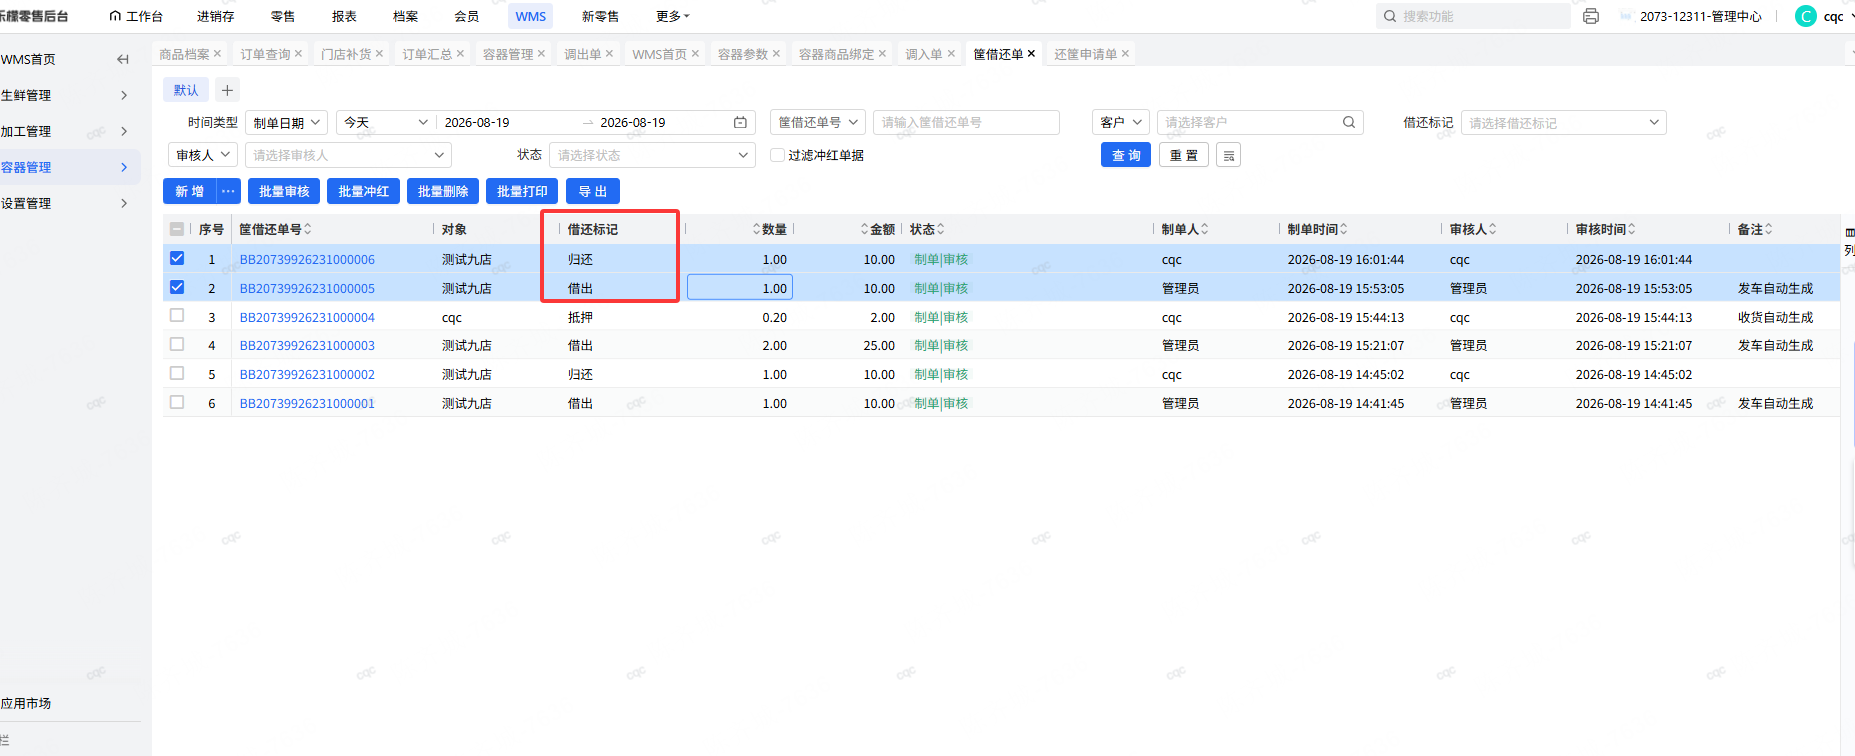The width and height of the screenshot is (1855, 756).
Task: Close the 商品档案 tab
Action: (x=217, y=54)
